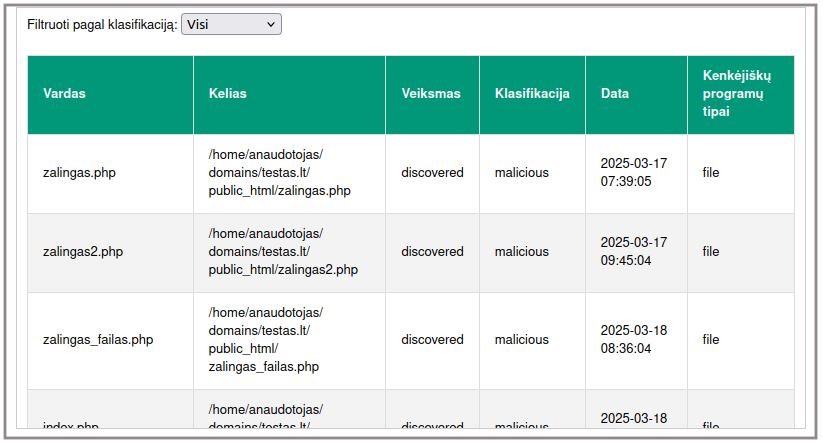Click the zalingas2.php file name cell
The image size is (823, 443).
[83, 252]
